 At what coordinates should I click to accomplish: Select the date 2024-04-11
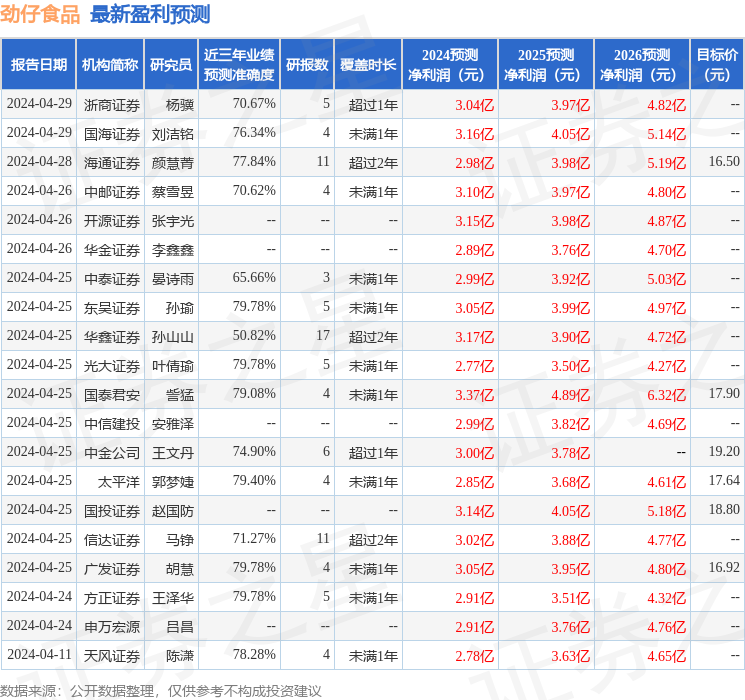[39, 654]
